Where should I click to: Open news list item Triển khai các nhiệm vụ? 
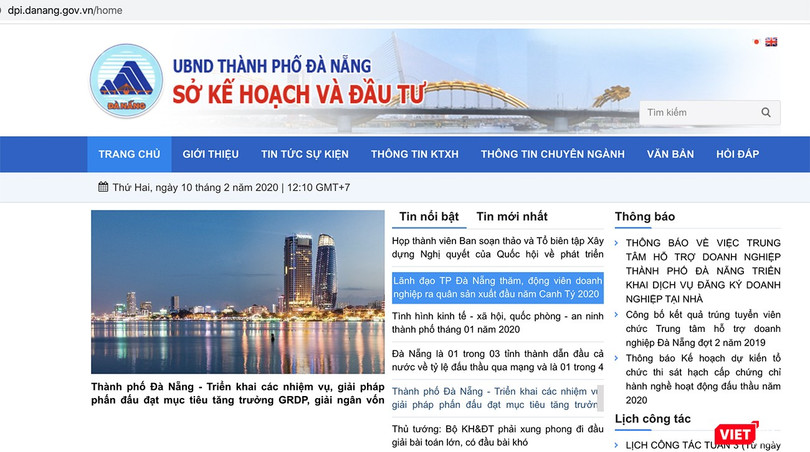(494, 398)
